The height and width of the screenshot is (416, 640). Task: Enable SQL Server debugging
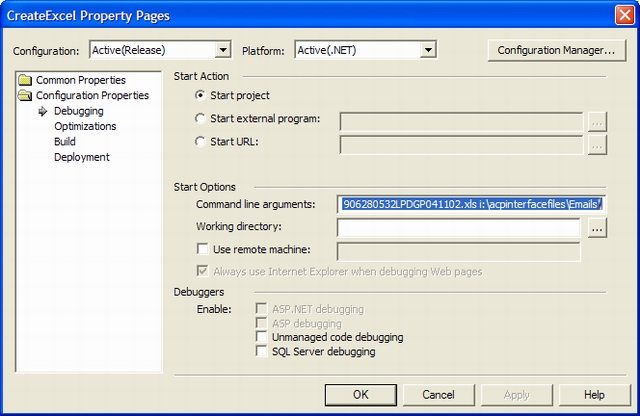261,351
